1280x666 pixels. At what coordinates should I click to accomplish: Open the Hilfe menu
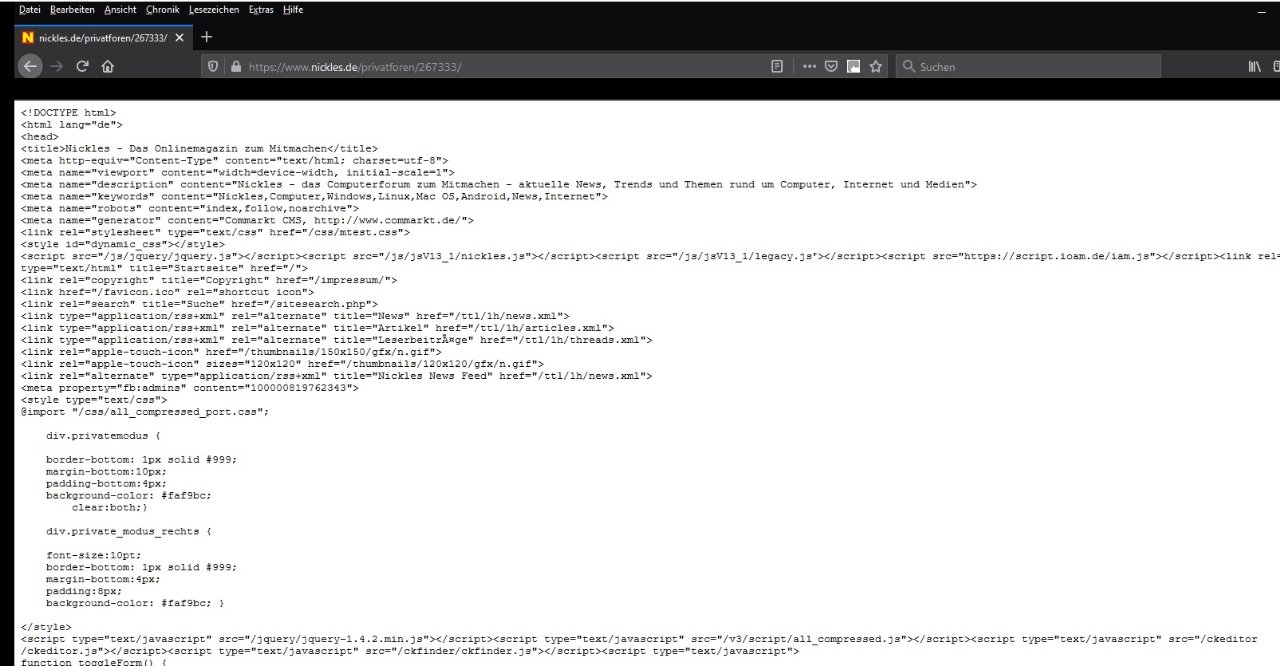tap(293, 9)
